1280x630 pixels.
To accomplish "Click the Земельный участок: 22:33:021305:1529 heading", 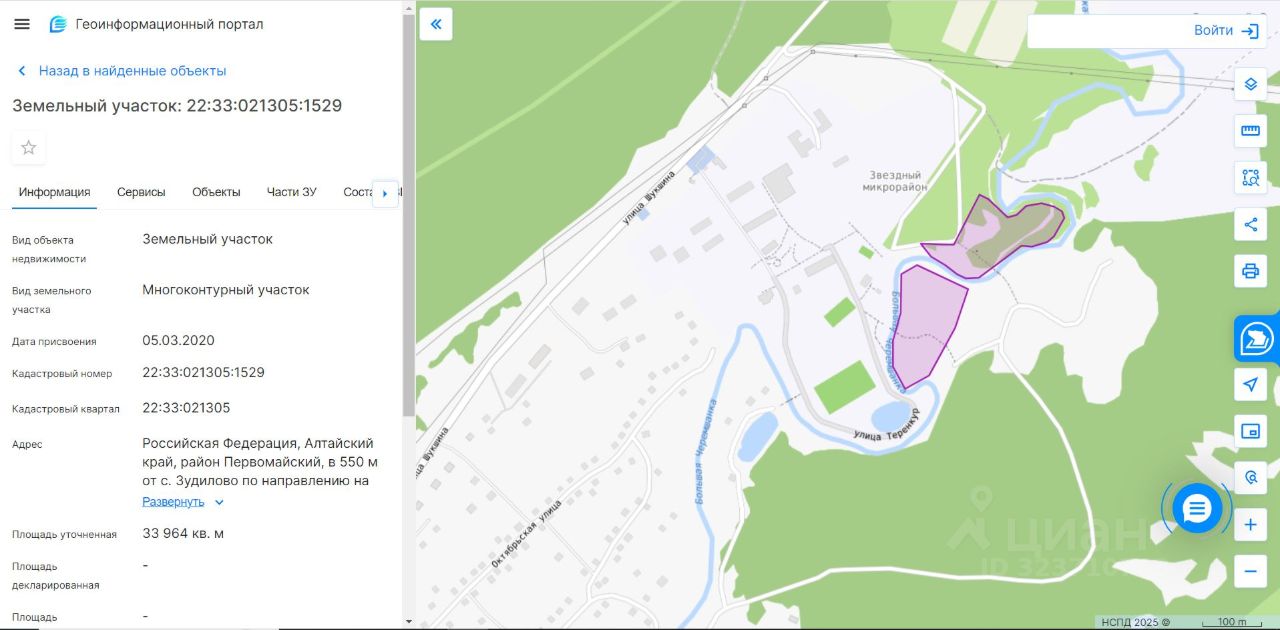I will [x=177, y=106].
